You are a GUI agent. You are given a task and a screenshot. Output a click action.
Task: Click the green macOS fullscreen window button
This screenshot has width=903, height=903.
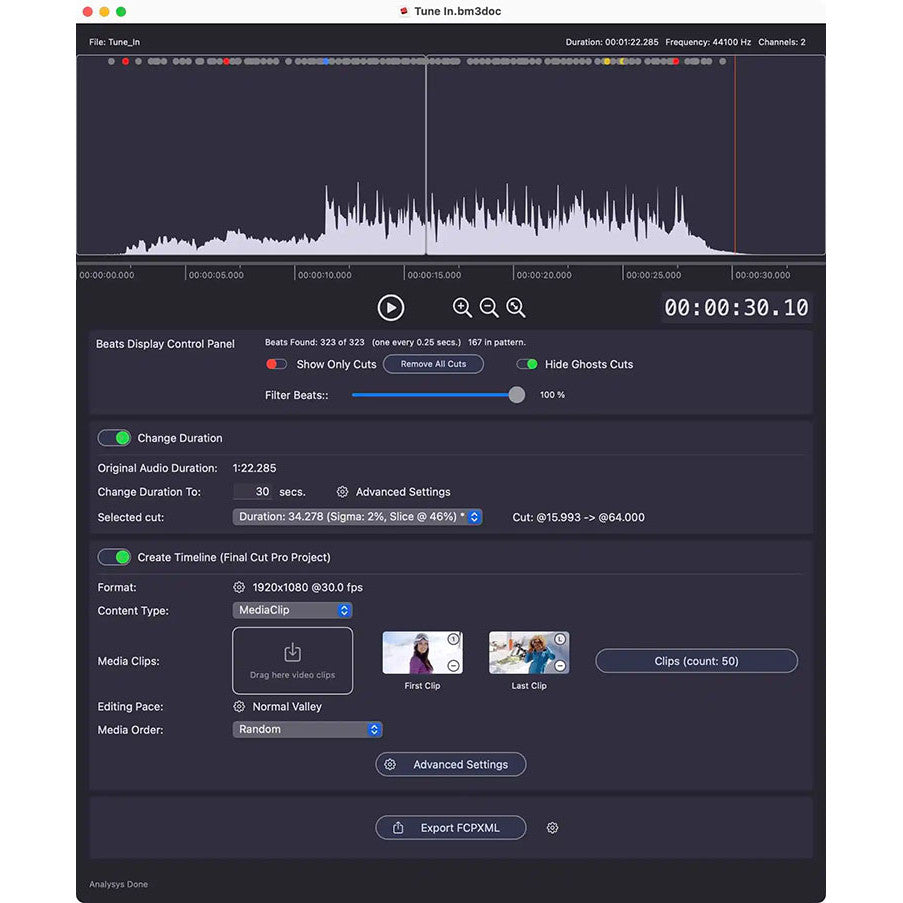[121, 12]
